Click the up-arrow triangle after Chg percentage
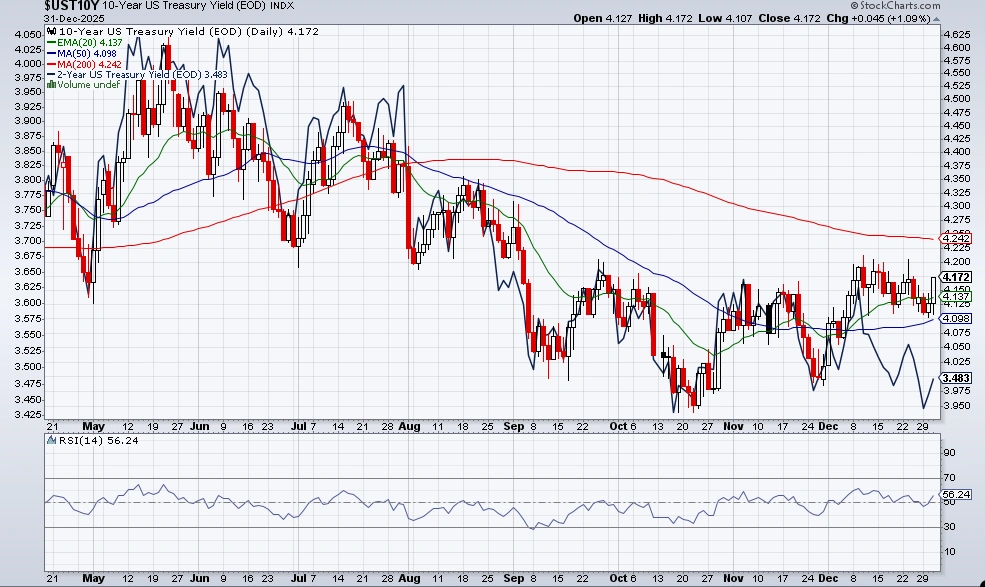Screen dimensions: 985x587 click(936, 19)
